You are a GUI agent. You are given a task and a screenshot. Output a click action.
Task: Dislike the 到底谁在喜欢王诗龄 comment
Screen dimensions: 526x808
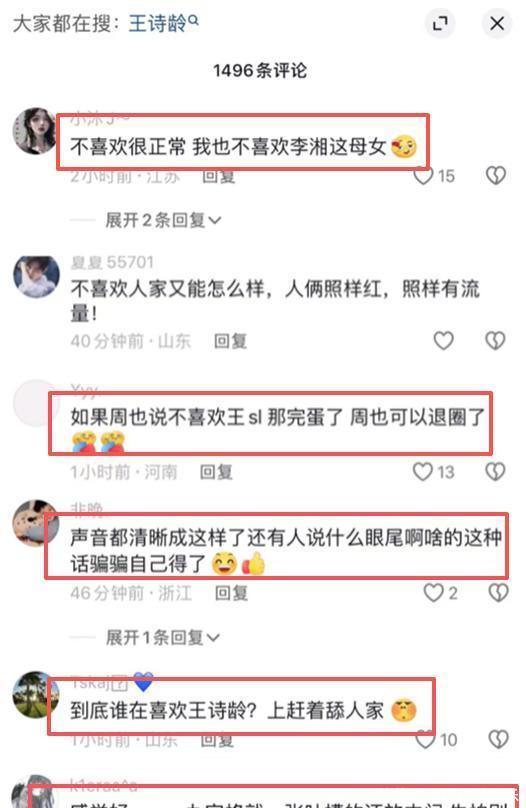pyautogui.click(x=498, y=739)
